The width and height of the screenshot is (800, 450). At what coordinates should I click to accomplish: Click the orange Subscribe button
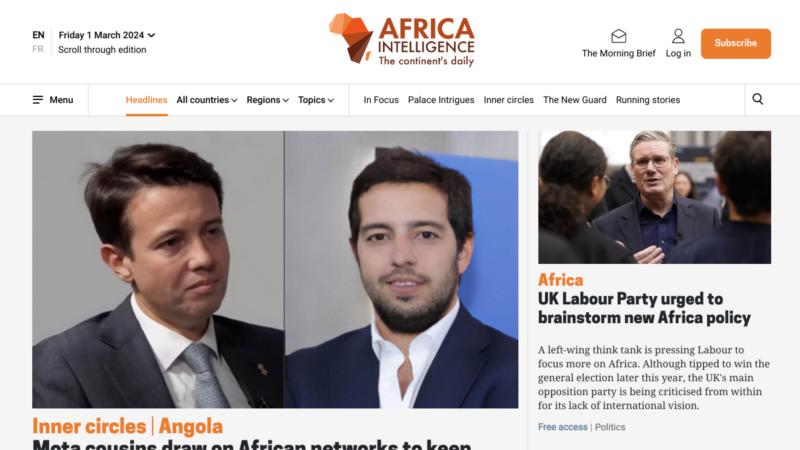pyautogui.click(x=735, y=43)
